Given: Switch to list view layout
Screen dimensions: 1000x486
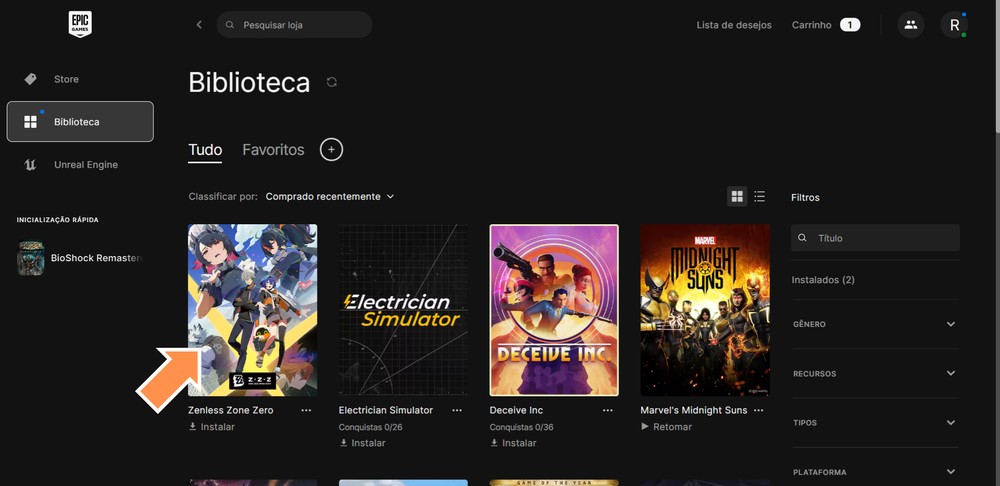Looking at the screenshot, I should point(760,196).
